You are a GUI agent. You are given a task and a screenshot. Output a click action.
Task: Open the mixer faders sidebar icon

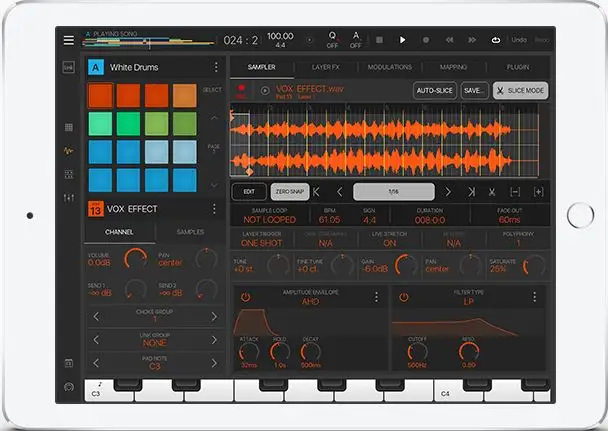tap(69, 198)
